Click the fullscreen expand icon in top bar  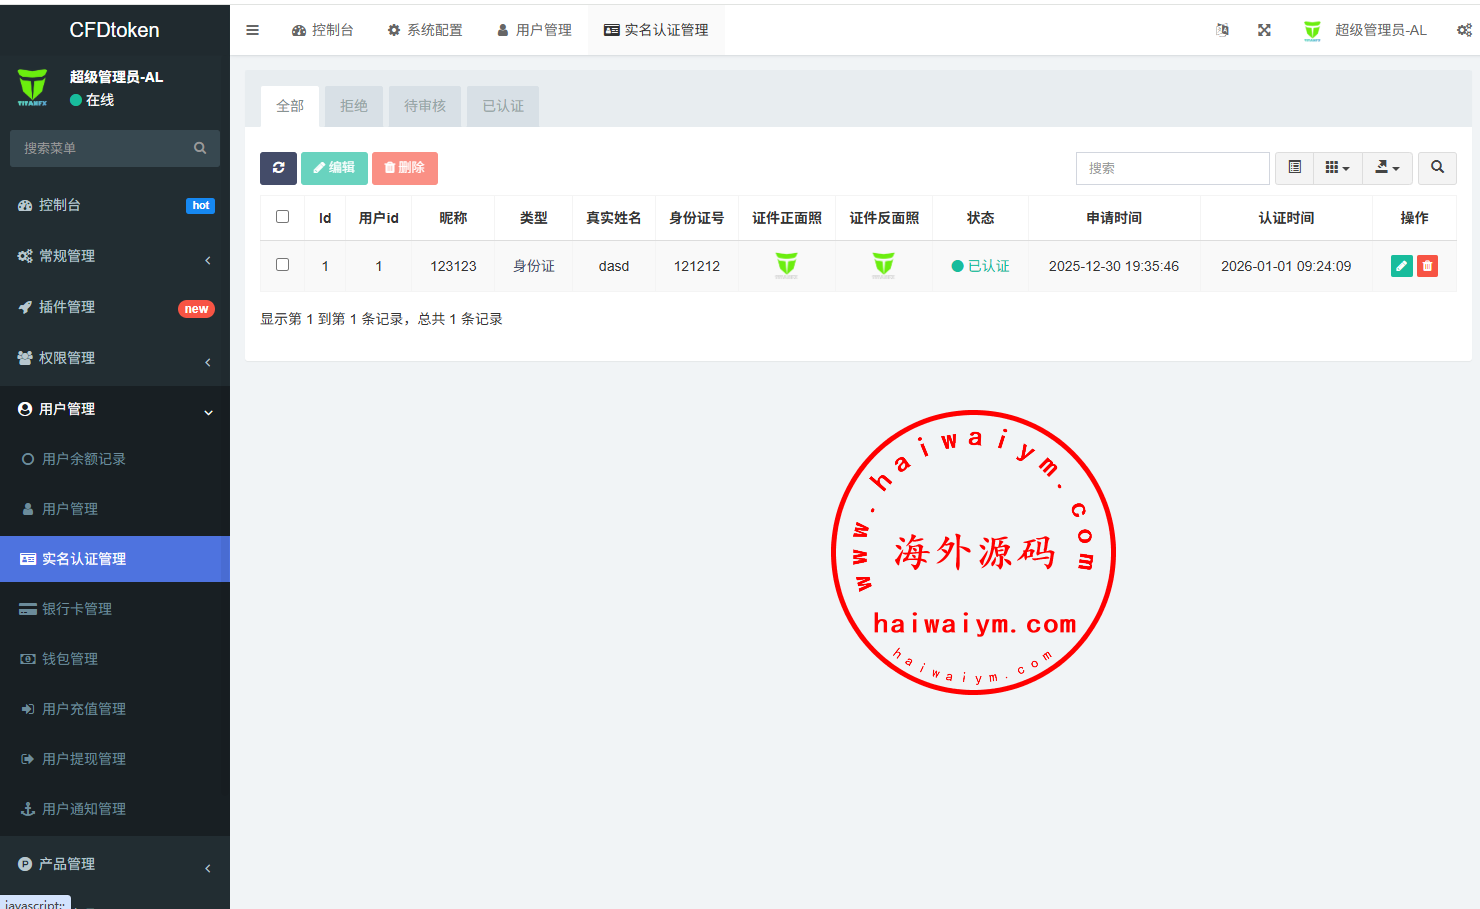pyautogui.click(x=1264, y=30)
